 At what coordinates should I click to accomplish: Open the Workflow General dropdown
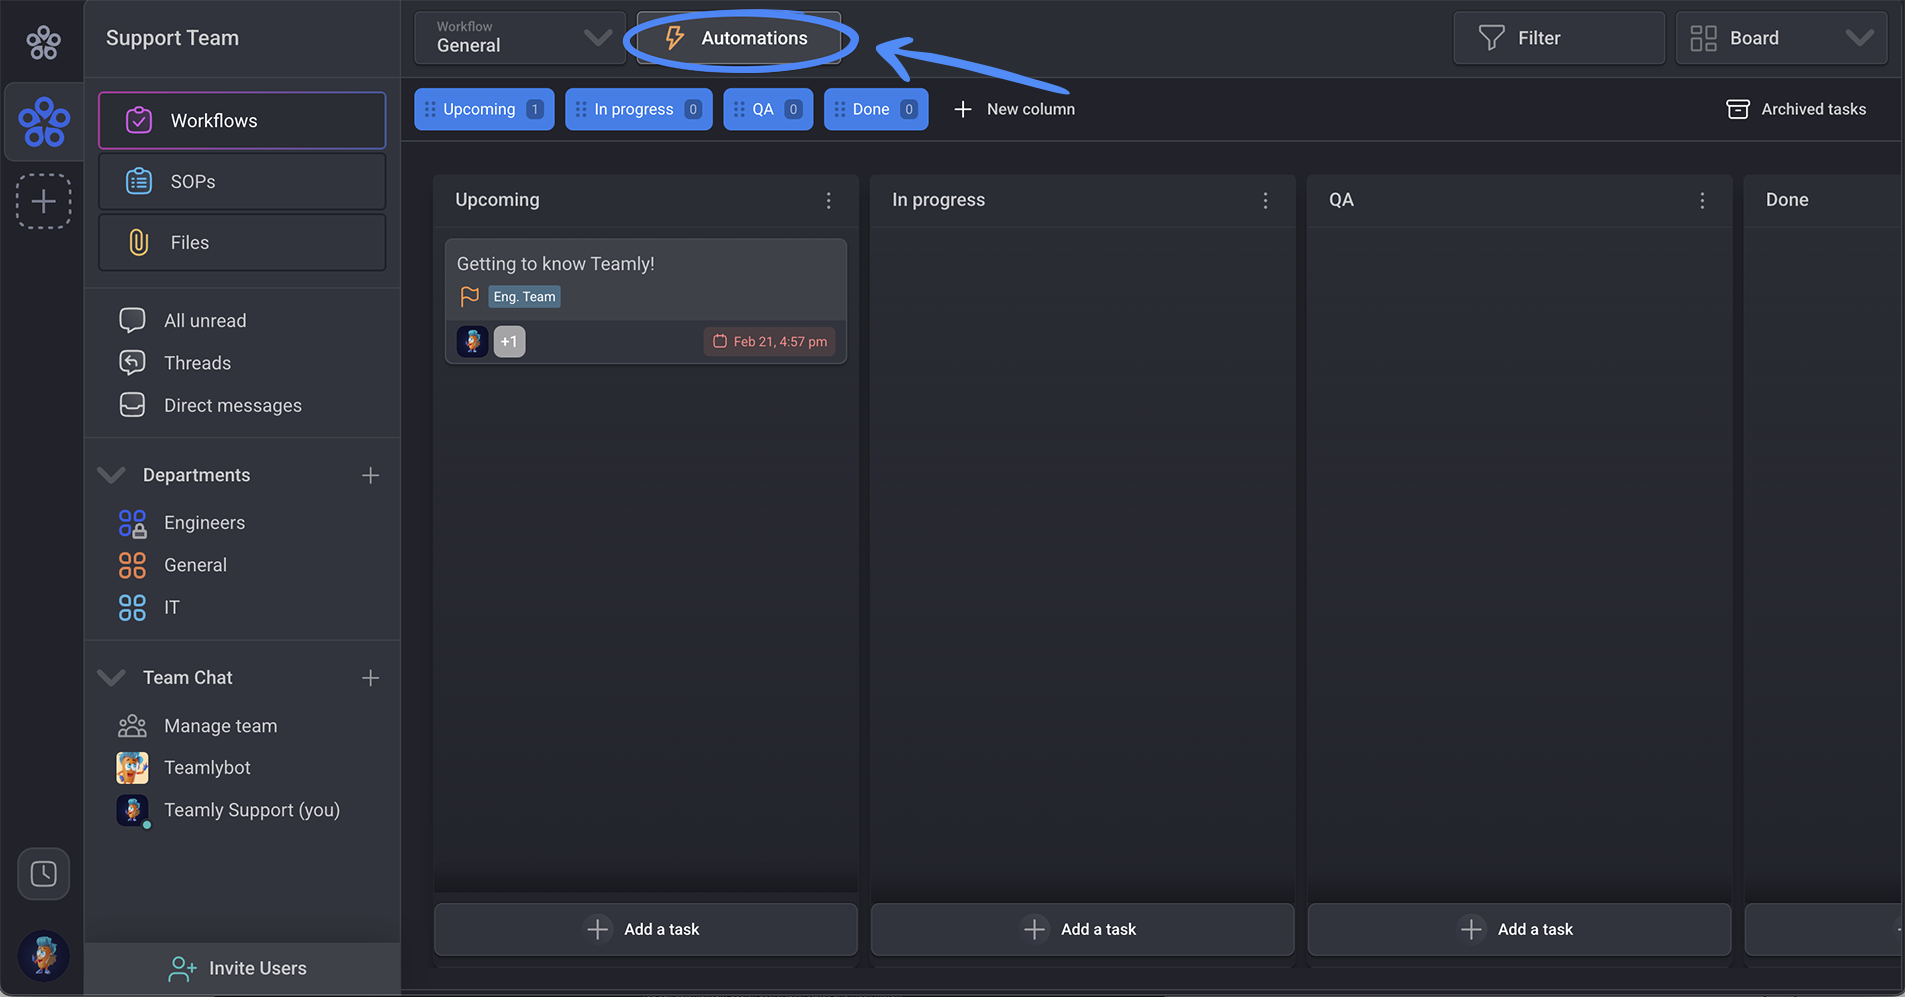(x=520, y=38)
